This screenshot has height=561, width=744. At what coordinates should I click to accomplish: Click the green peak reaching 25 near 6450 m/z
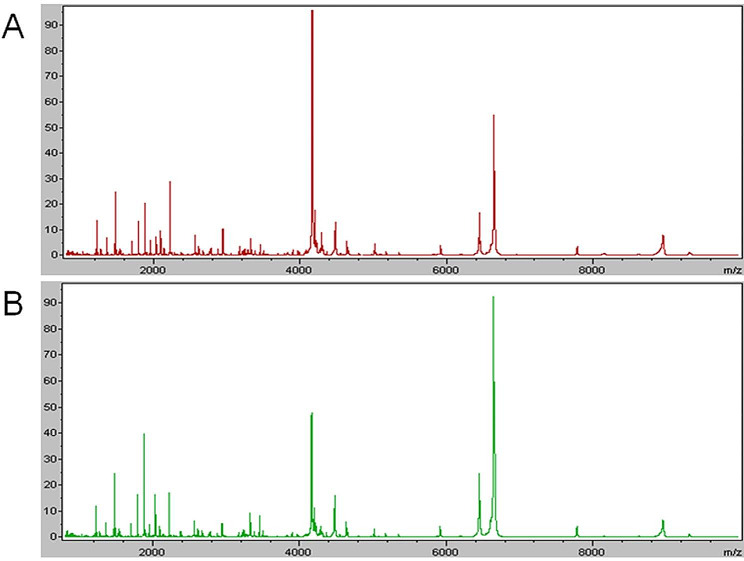click(479, 475)
